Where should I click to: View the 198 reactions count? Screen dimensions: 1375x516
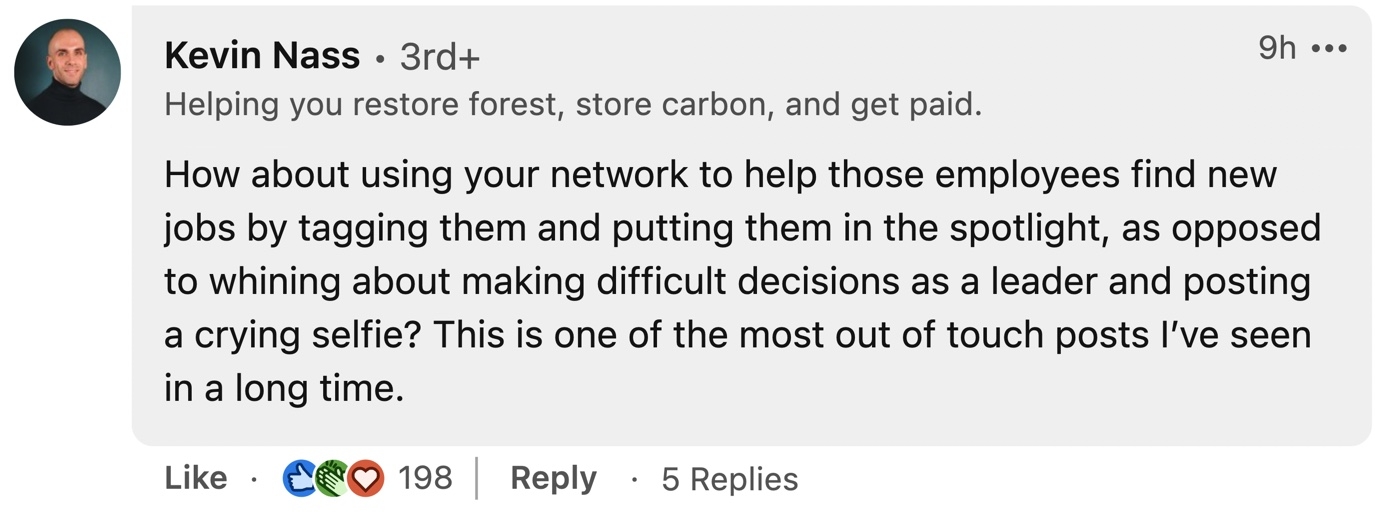point(425,478)
